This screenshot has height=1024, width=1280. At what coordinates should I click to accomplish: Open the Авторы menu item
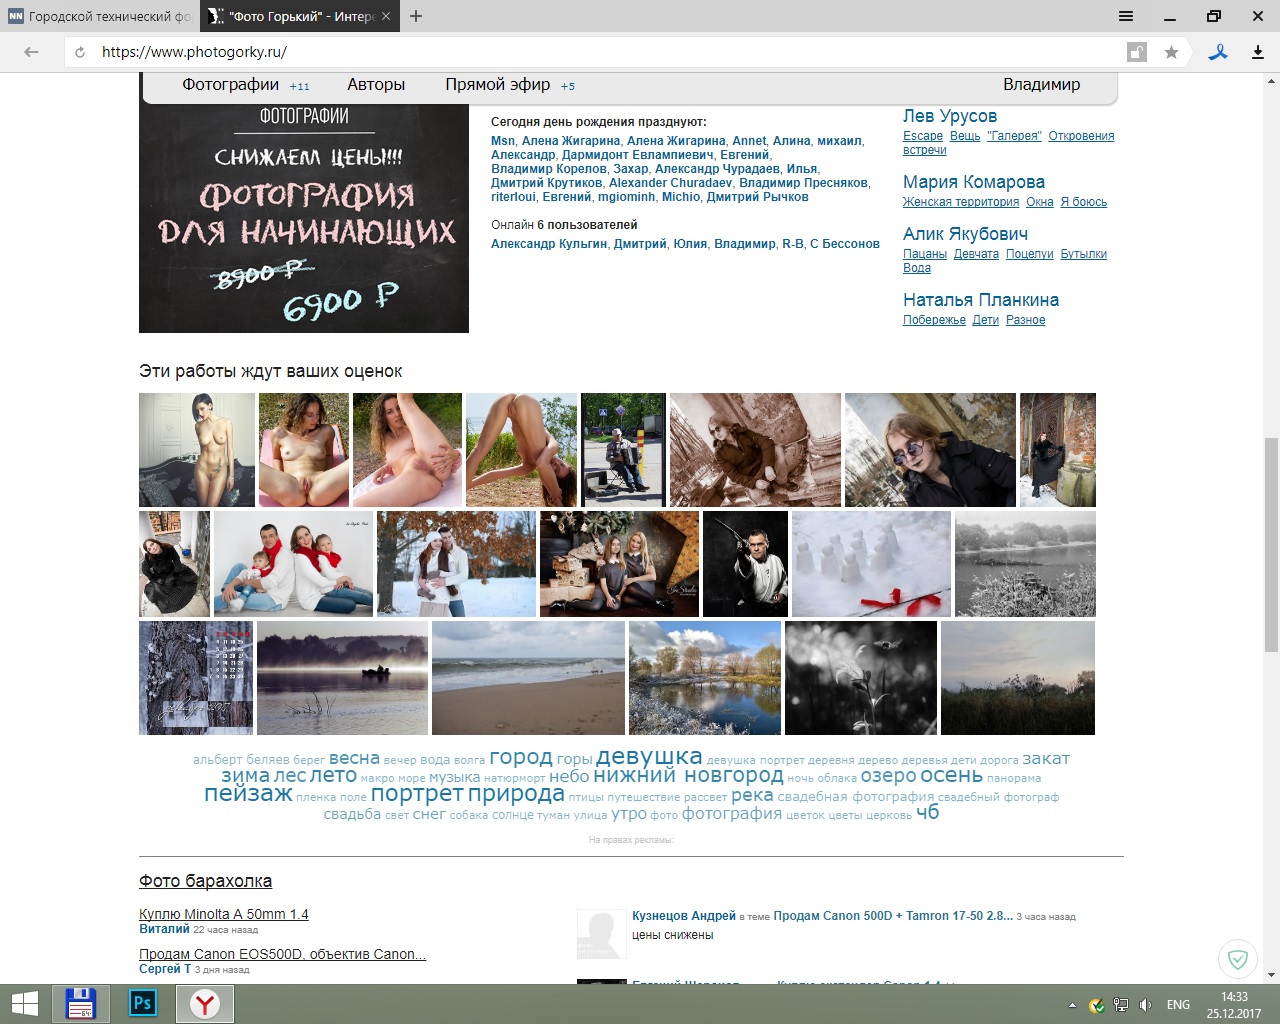pos(376,85)
